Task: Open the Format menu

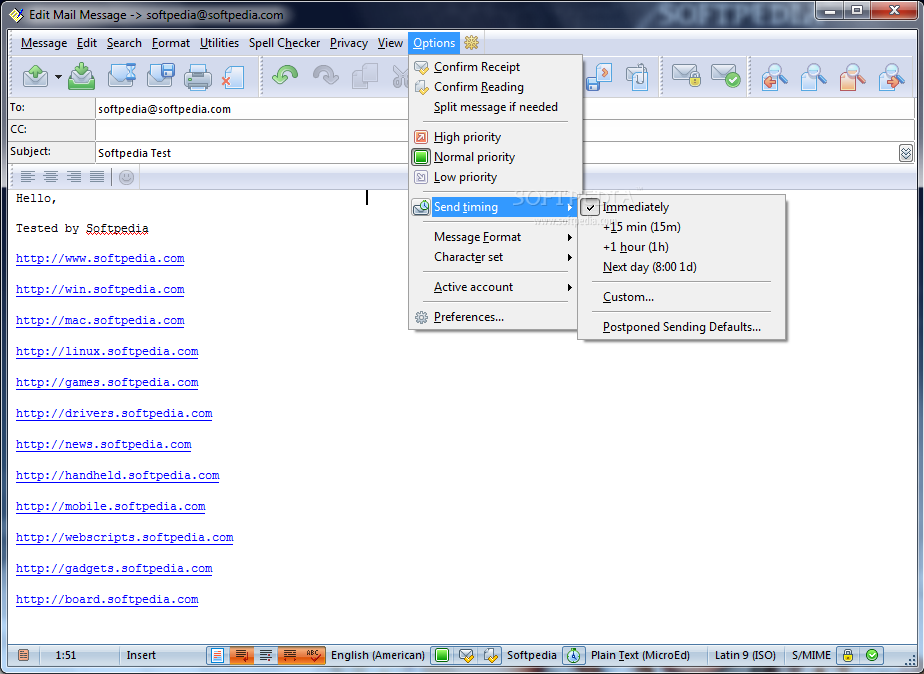Action: click(171, 43)
